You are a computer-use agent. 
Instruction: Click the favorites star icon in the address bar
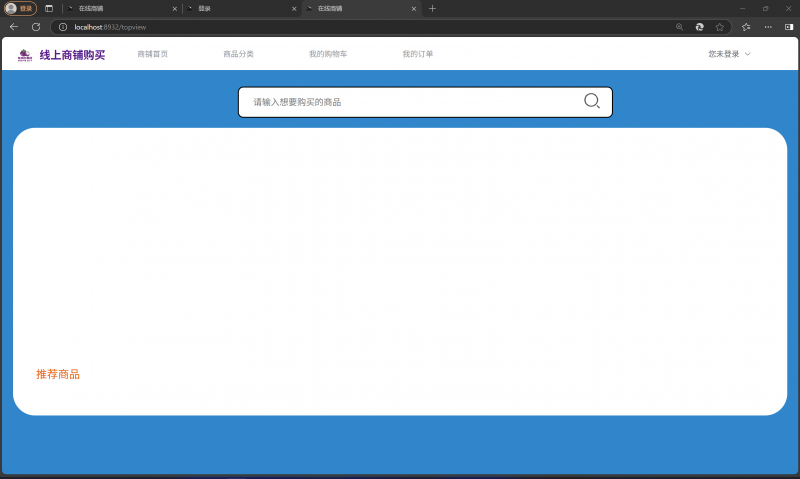719,27
